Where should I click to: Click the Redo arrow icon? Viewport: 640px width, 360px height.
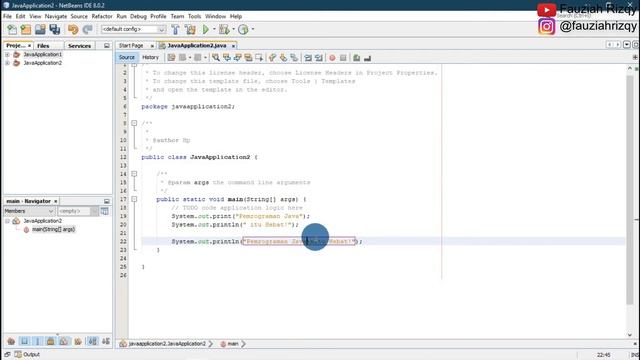click(87, 29)
